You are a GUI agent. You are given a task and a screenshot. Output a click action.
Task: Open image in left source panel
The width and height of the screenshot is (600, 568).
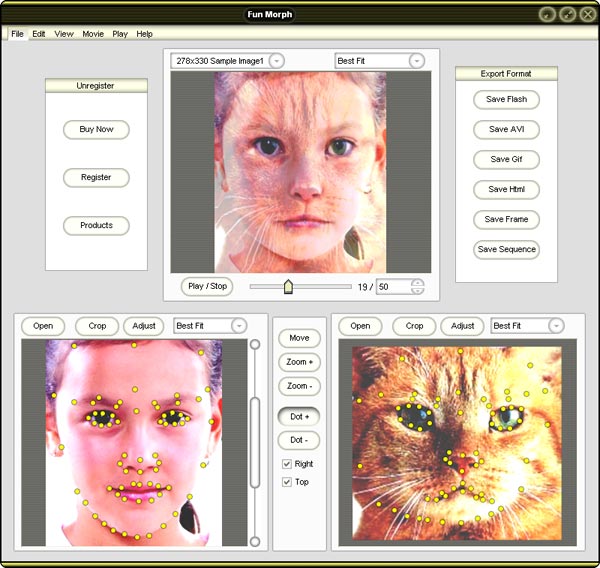(x=43, y=326)
